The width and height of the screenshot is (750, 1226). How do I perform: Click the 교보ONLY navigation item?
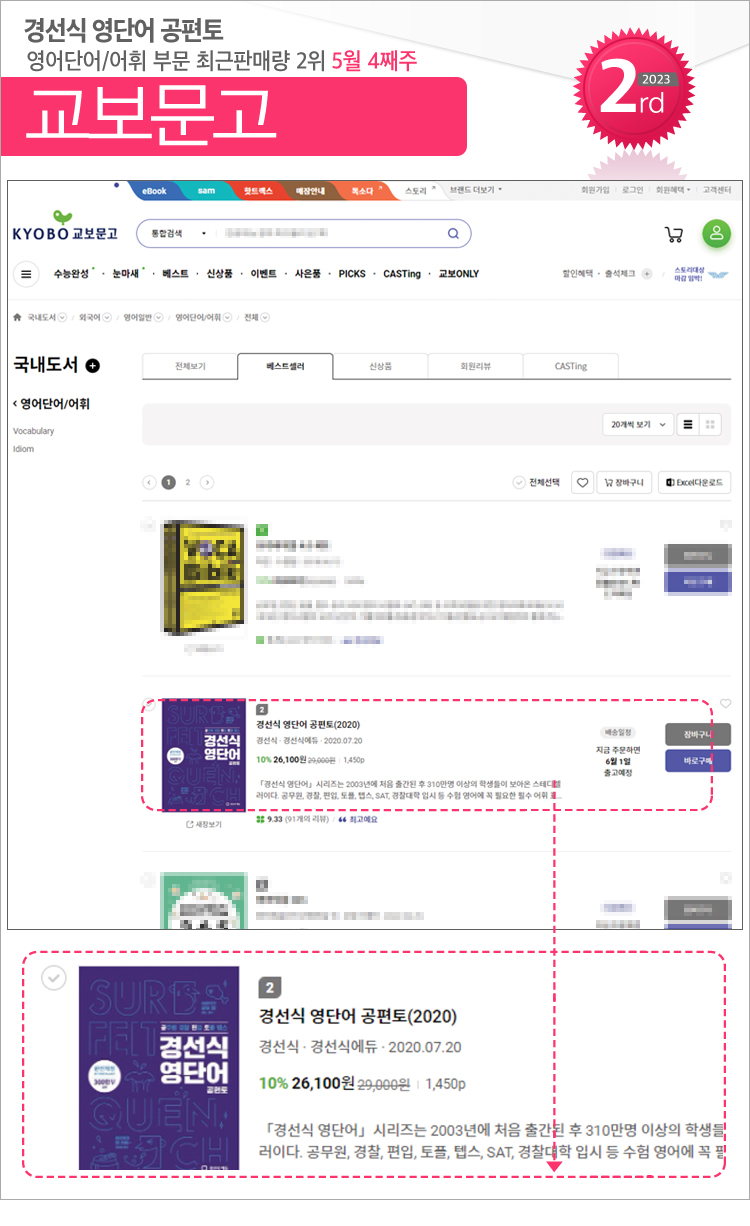[459, 273]
